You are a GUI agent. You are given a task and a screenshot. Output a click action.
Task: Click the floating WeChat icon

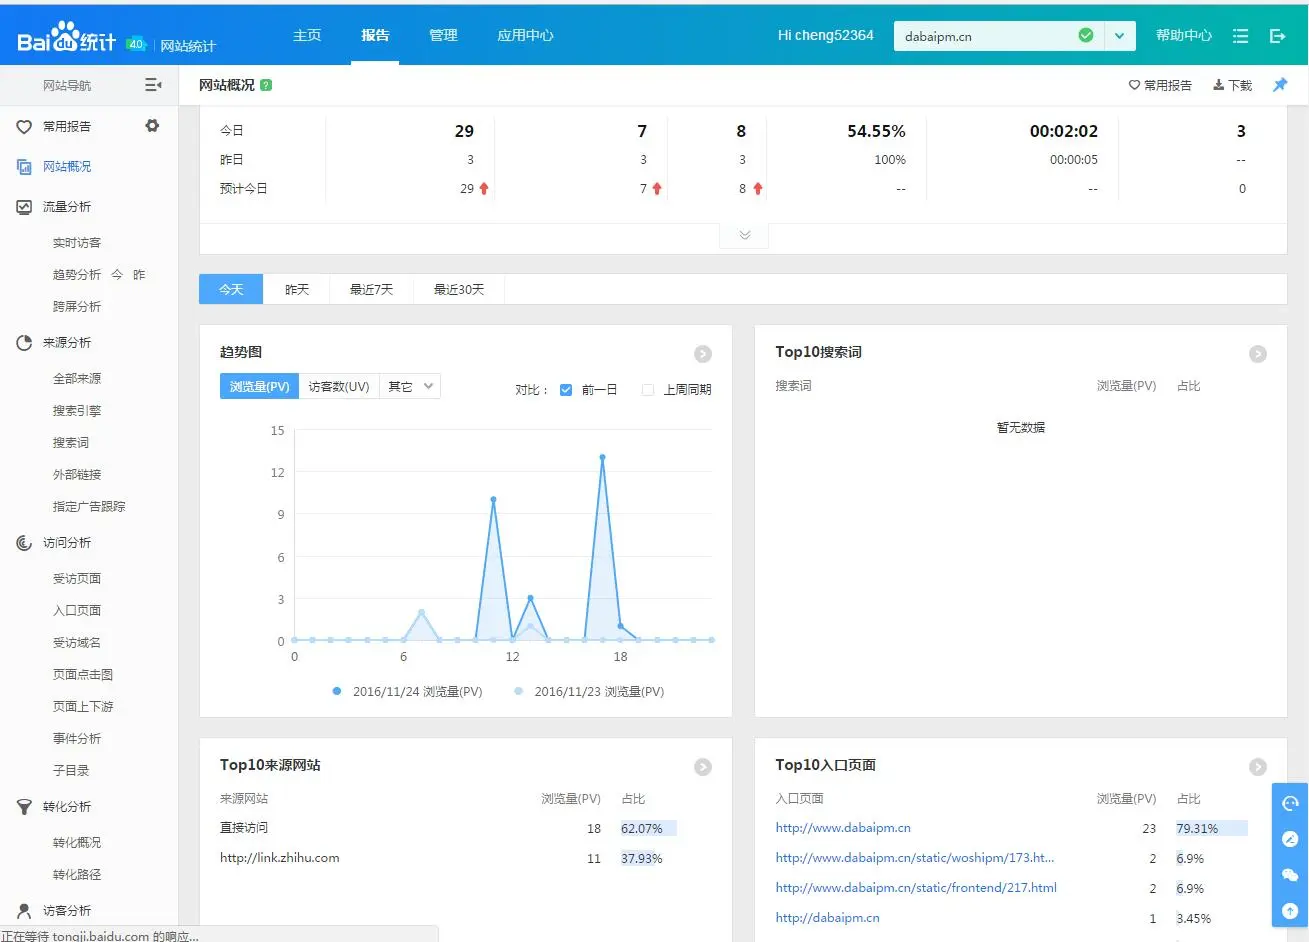[1290, 875]
